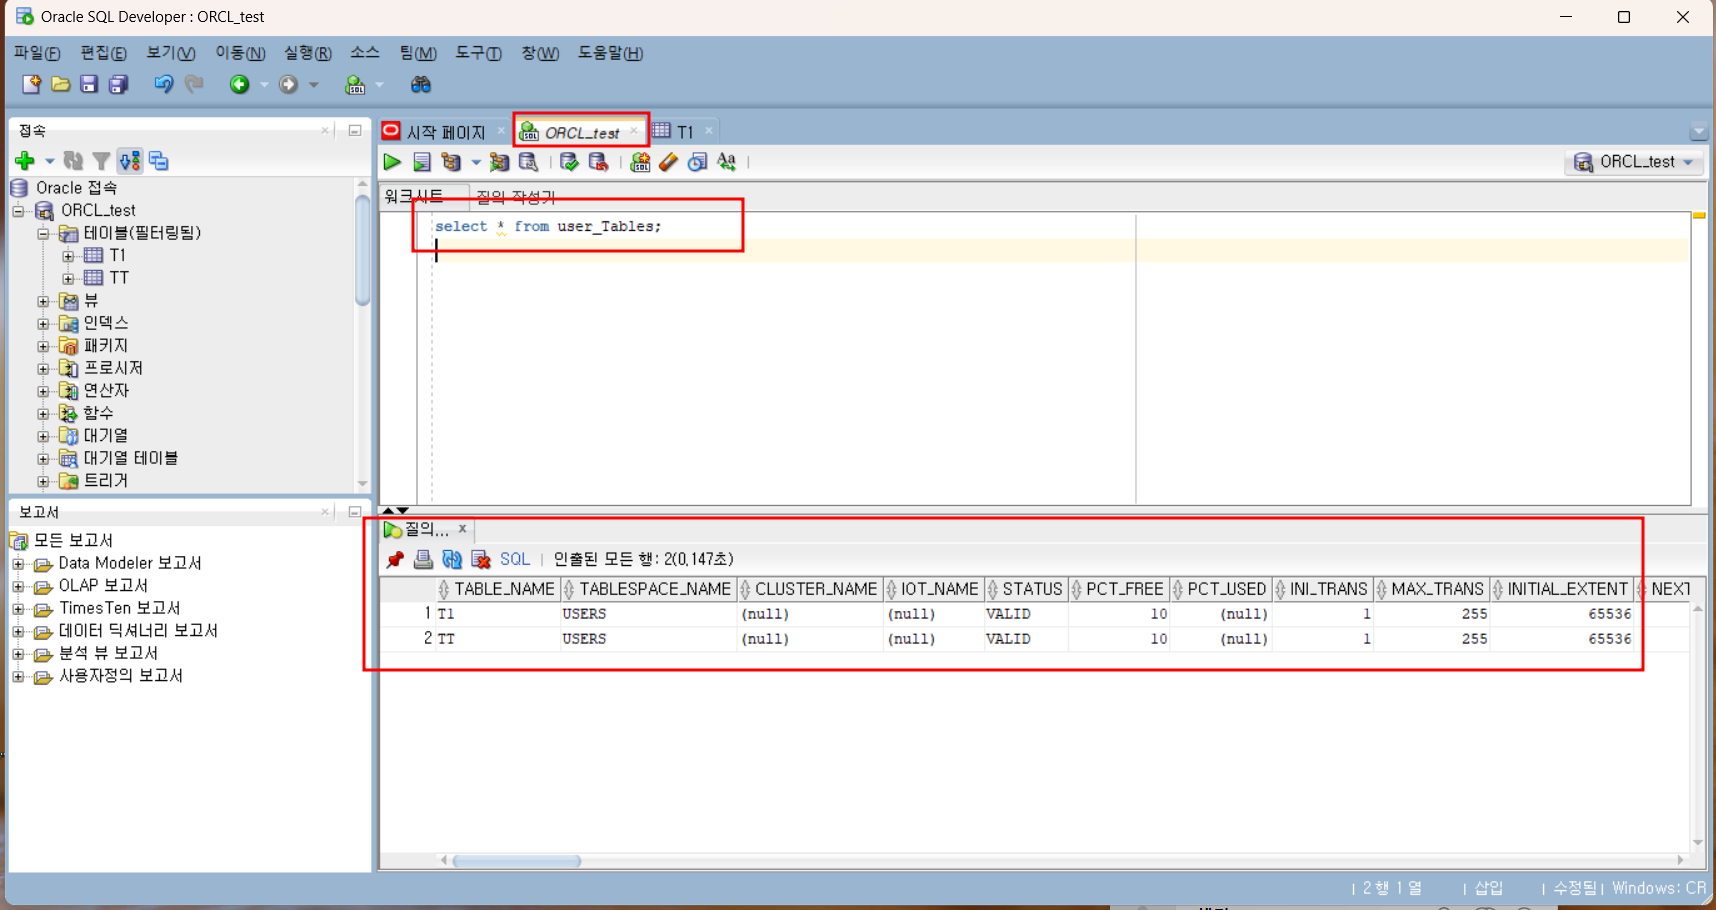Open Back navigation history dropdown arrow
The image size is (1716, 910).
[264, 85]
